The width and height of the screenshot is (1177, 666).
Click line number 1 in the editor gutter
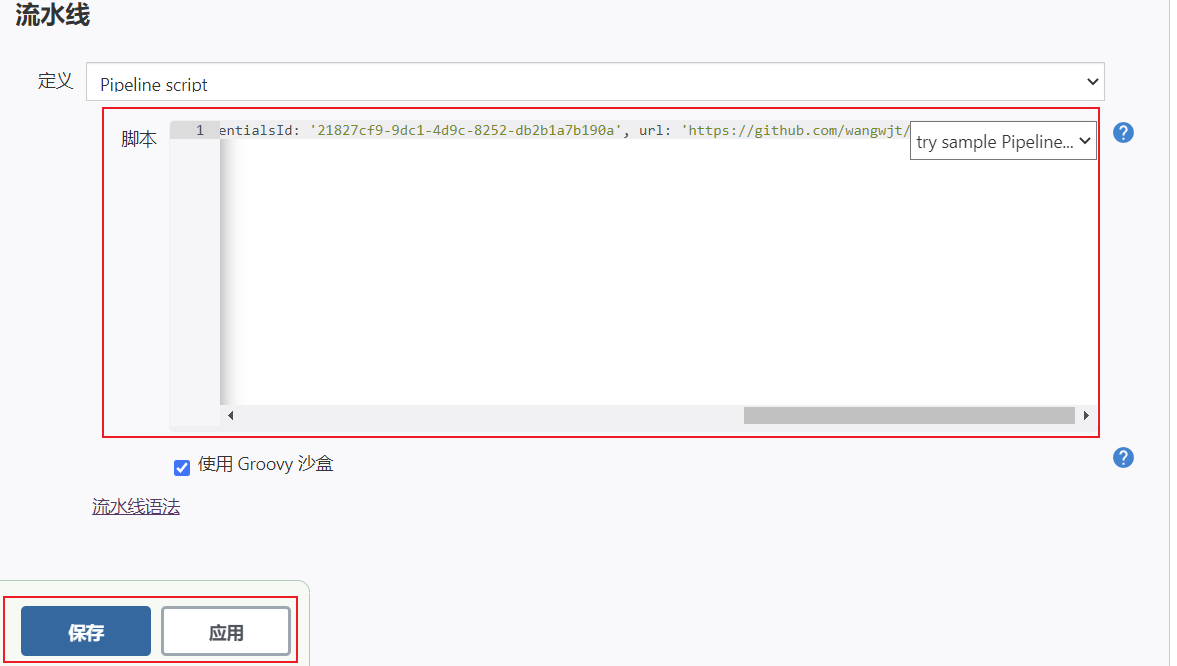click(200, 130)
